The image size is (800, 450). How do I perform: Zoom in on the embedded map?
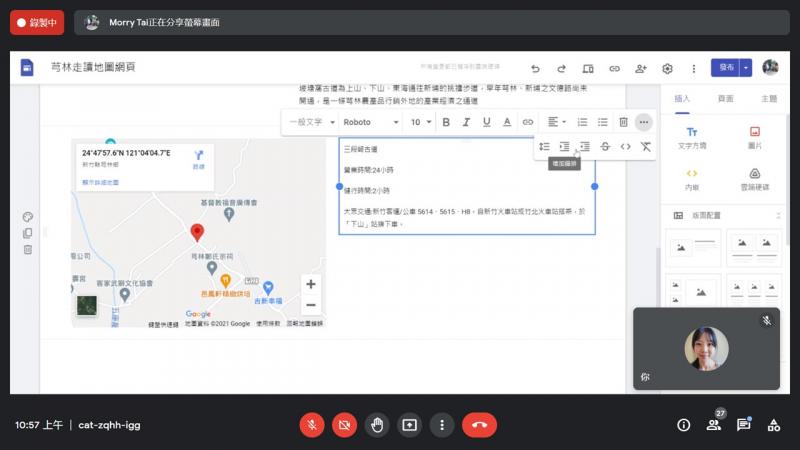(311, 284)
